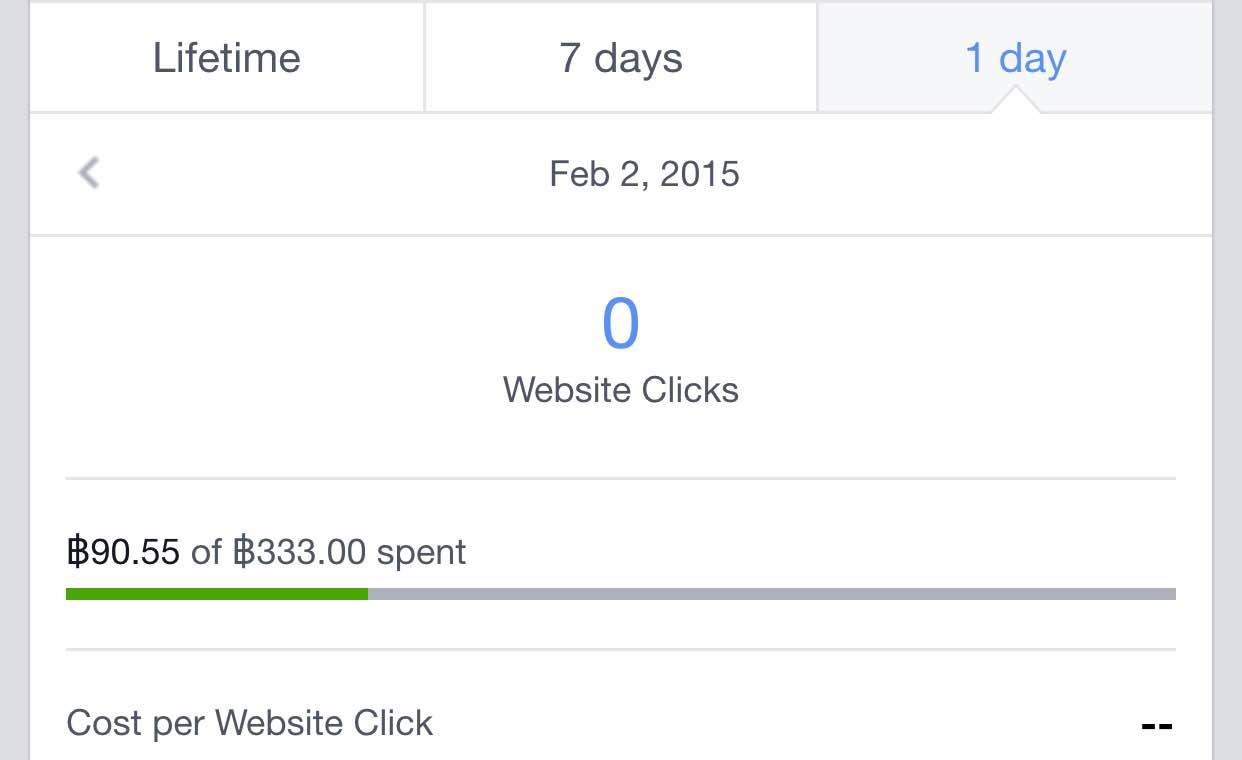This screenshot has width=1242, height=760.
Task: Click horizontal divider line above Cost per Website Click
Action: tap(620, 650)
